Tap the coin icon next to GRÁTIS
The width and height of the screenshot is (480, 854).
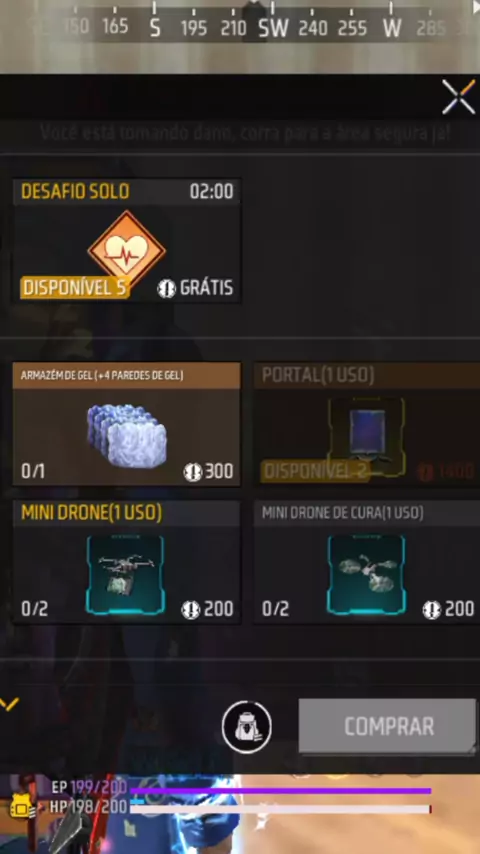pyautogui.click(x=166, y=288)
